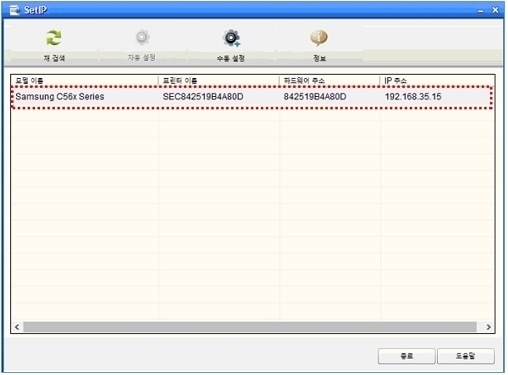Click the horizontal scrollbar track thumb

[250, 327]
